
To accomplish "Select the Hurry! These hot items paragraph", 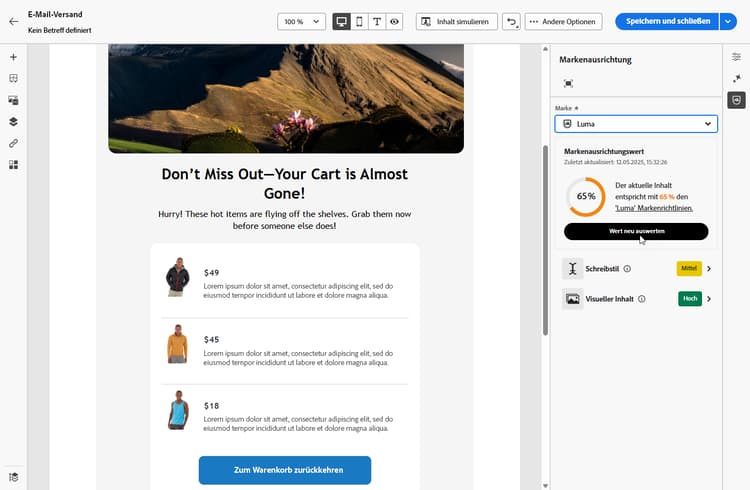I will coord(285,220).
